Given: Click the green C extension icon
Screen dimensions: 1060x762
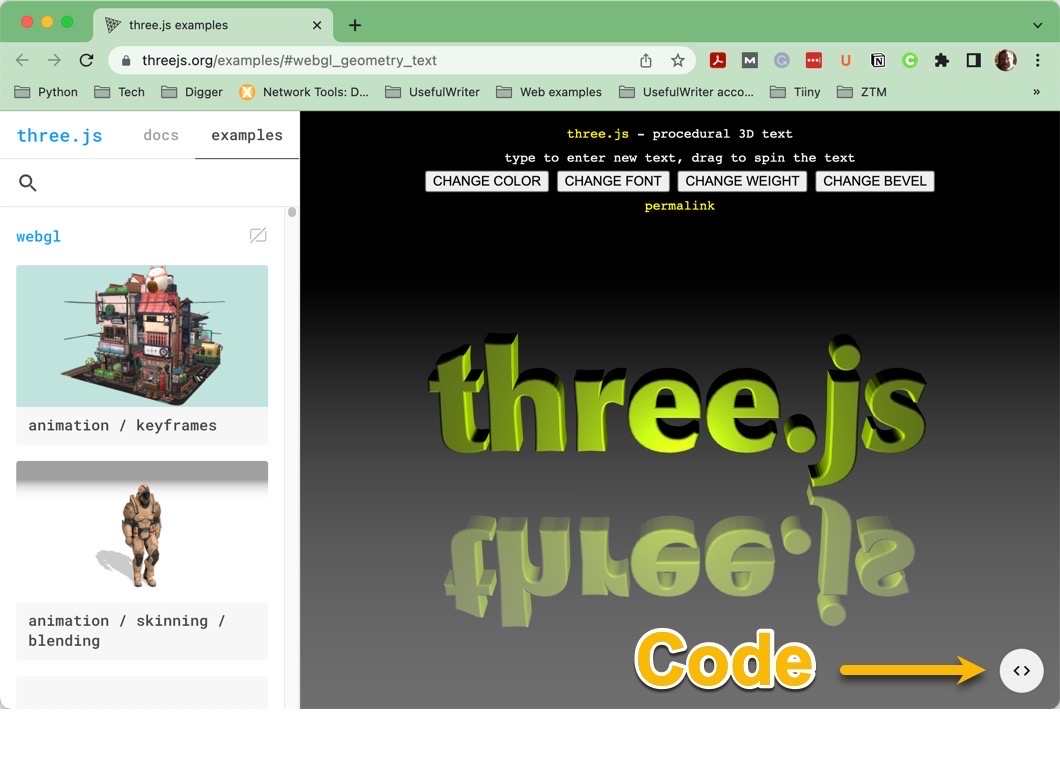Looking at the screenshot, I should point(909,60).
